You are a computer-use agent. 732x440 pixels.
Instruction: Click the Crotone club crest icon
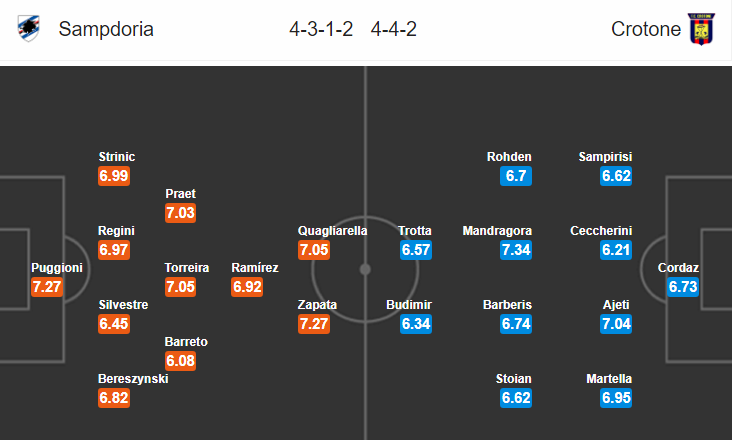coord(702,29)
